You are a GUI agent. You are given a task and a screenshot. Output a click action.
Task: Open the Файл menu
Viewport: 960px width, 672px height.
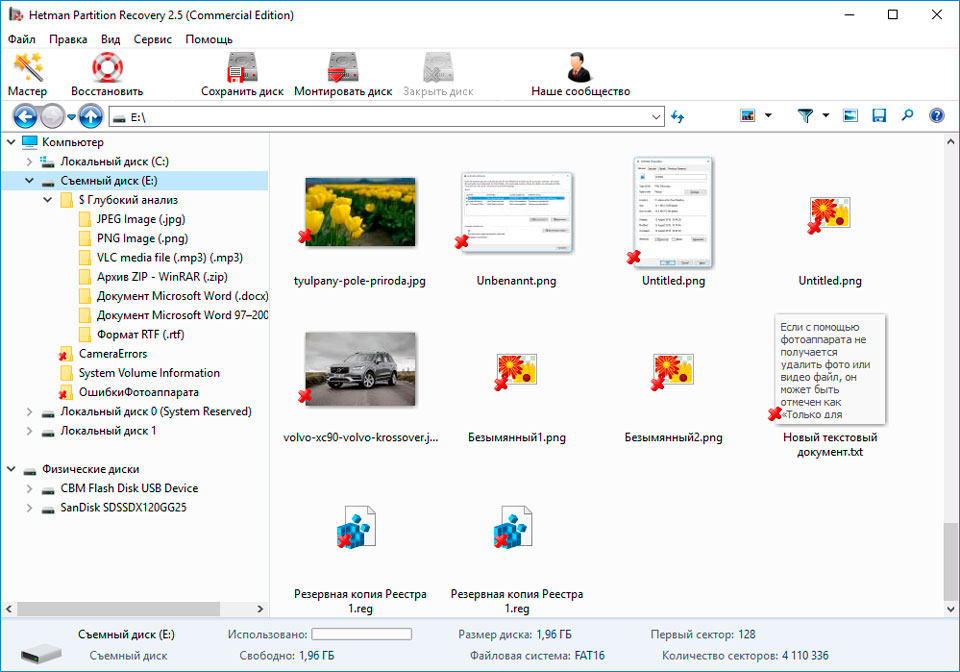click(21, 39)
